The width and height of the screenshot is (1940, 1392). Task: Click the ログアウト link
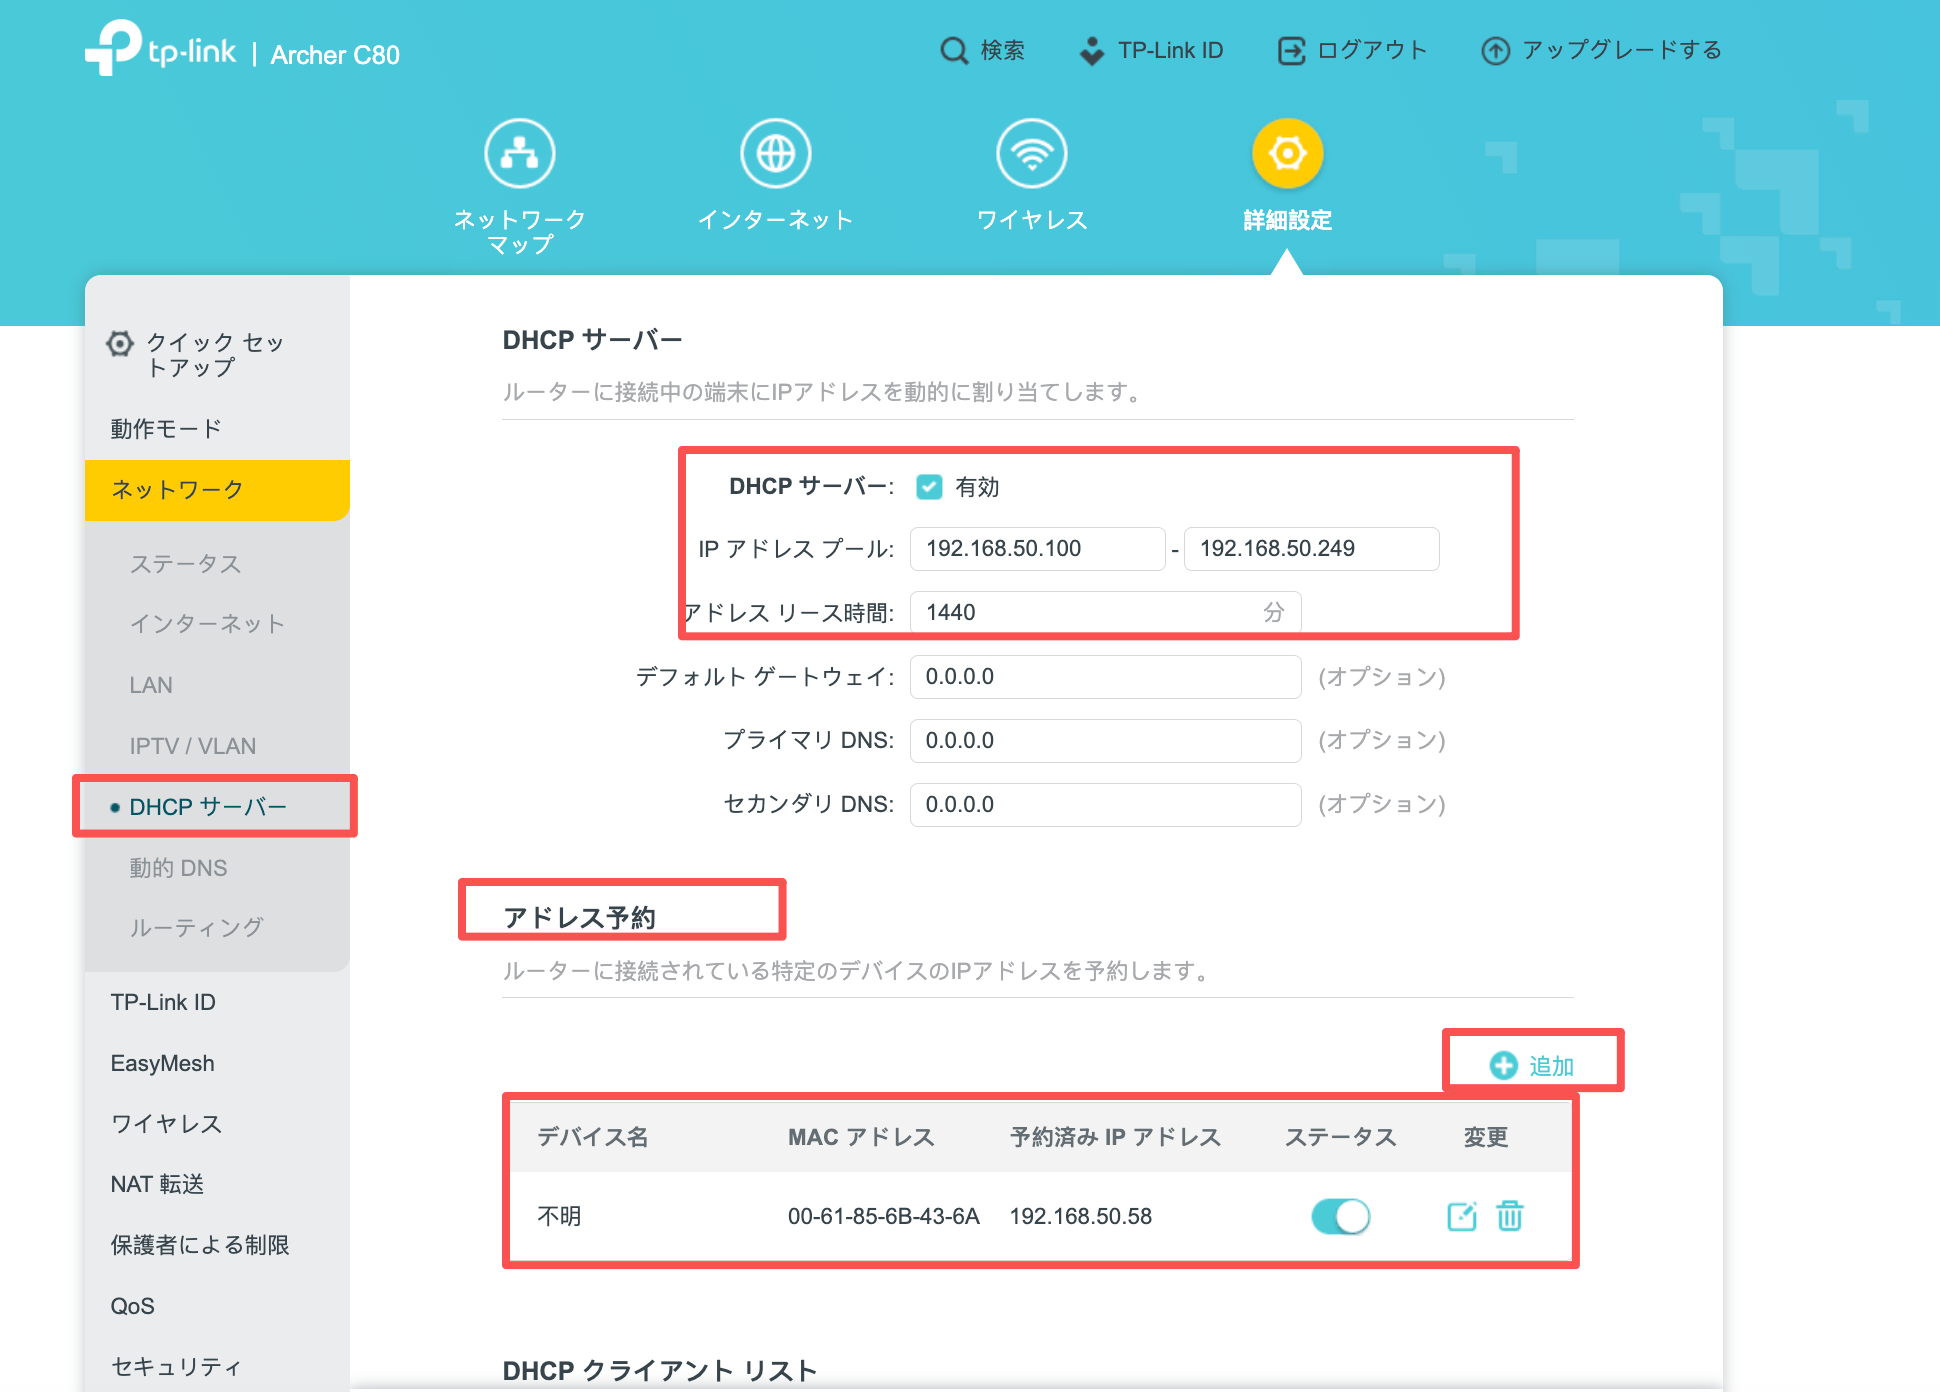pos(1372,51)
